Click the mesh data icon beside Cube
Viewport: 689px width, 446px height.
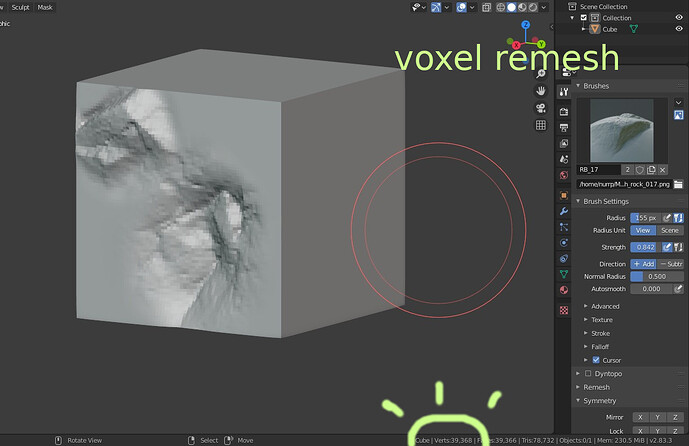pyautogui.click(x=633, y=29)
